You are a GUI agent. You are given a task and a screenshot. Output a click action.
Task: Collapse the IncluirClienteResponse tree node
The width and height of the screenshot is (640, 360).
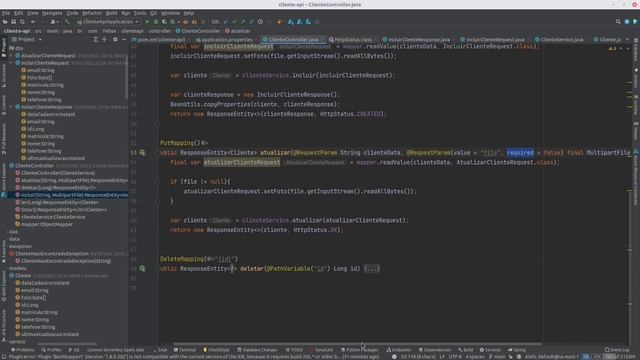tap(11, 107)
